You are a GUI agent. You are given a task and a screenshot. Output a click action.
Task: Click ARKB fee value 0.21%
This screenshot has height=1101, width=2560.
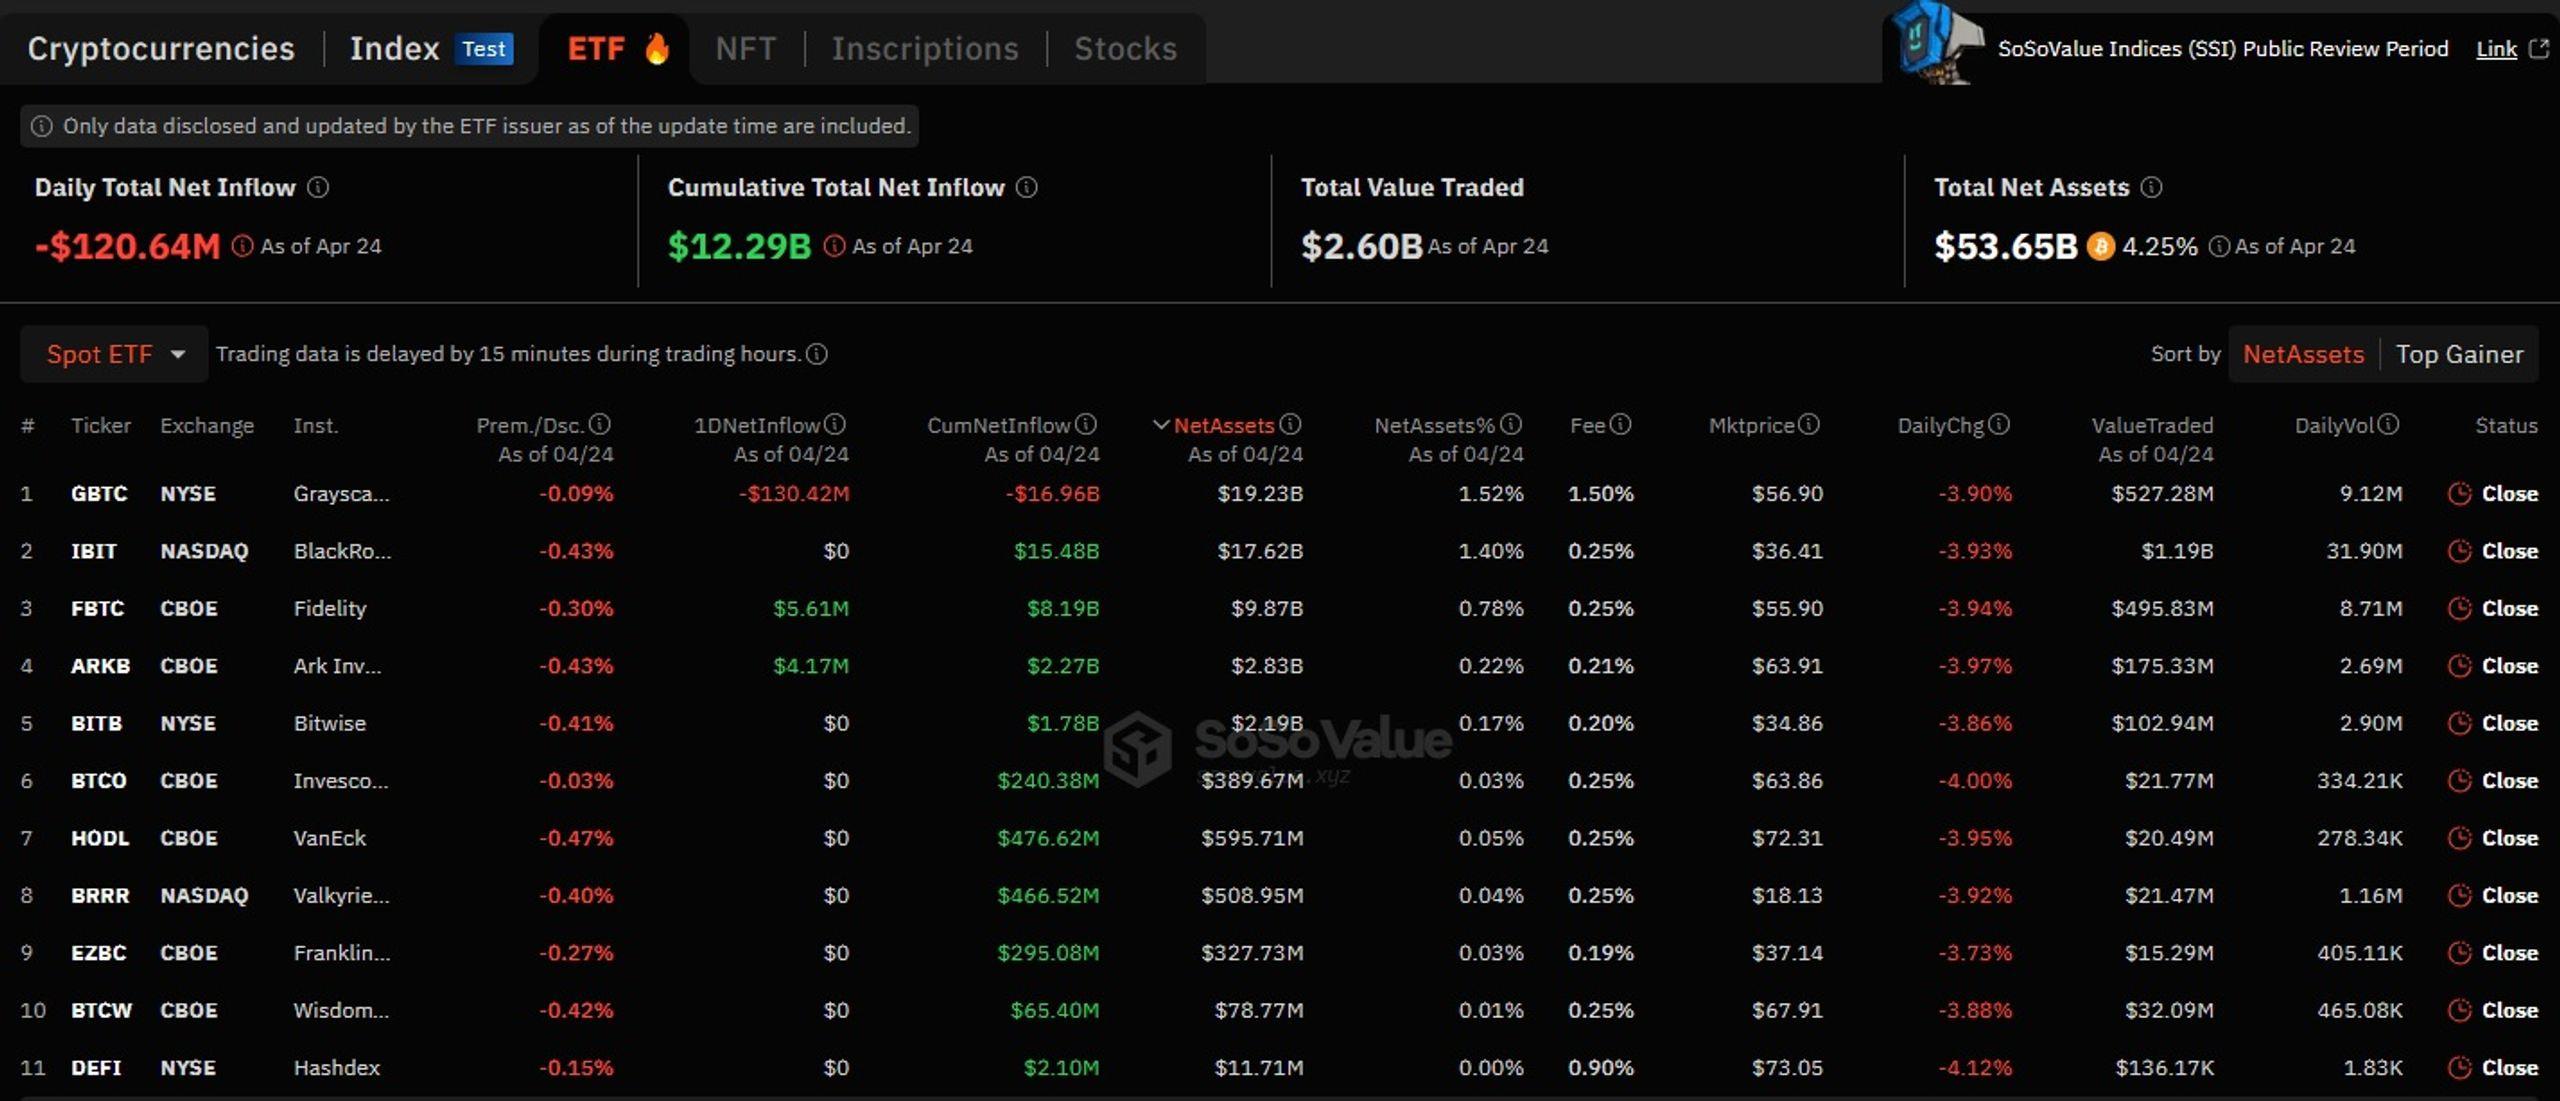click(x=1601, y=665)
